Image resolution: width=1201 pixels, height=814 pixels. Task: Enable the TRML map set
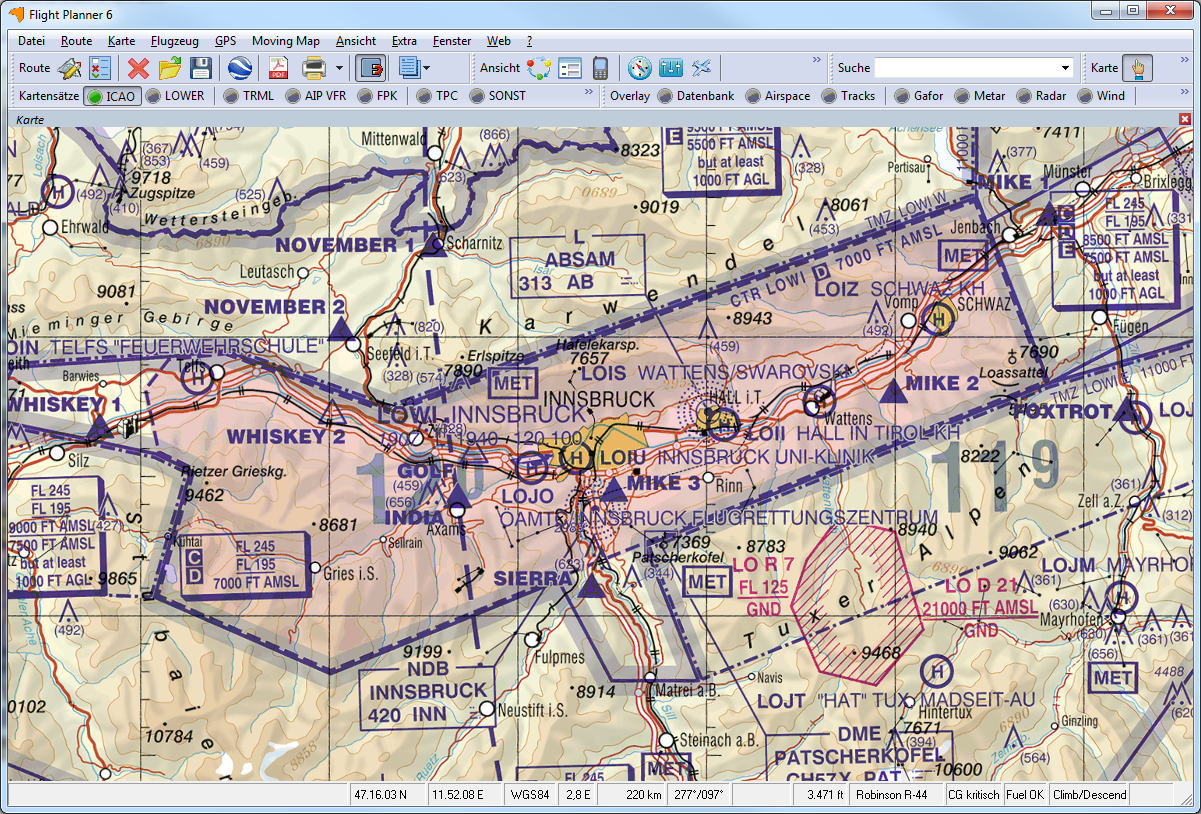click(249, 96)
